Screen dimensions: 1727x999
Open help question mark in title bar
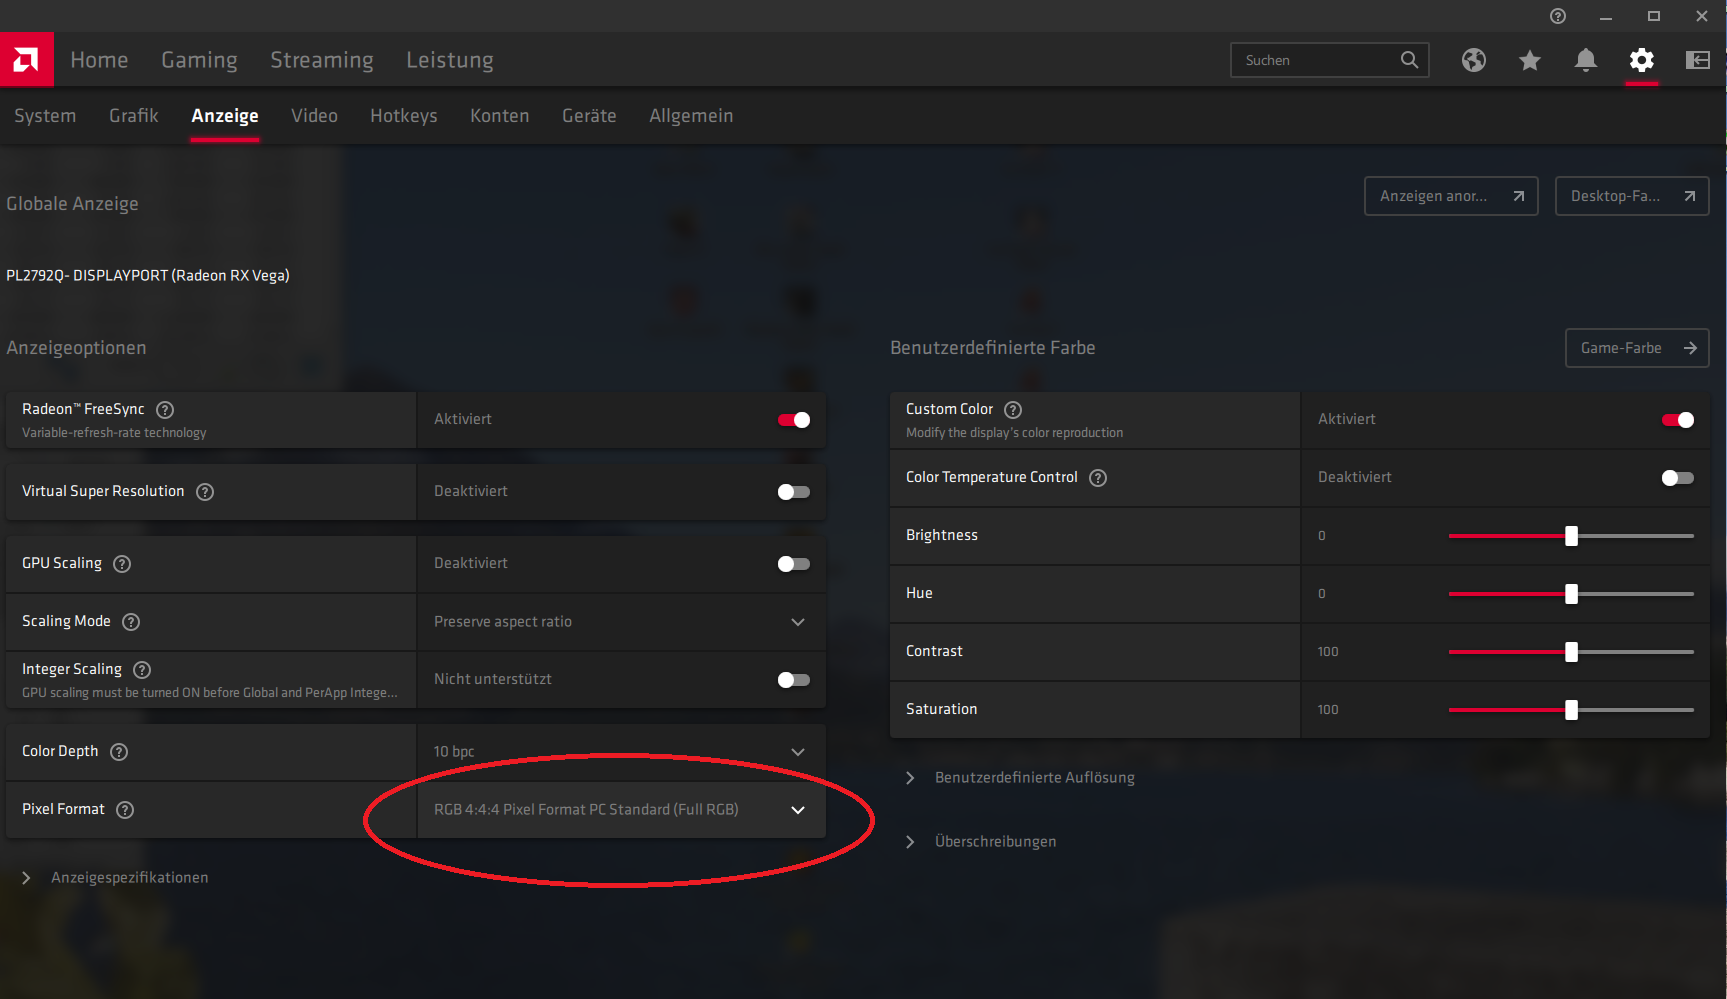coord(1557,16)
